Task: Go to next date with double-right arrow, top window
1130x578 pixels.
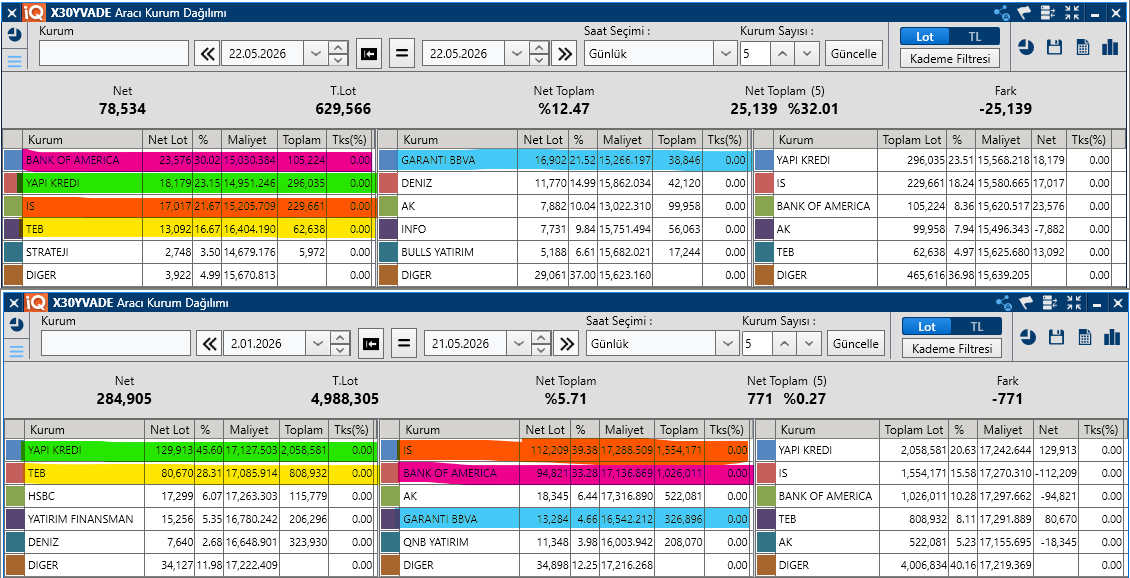Action: click(x=566, y=53)
